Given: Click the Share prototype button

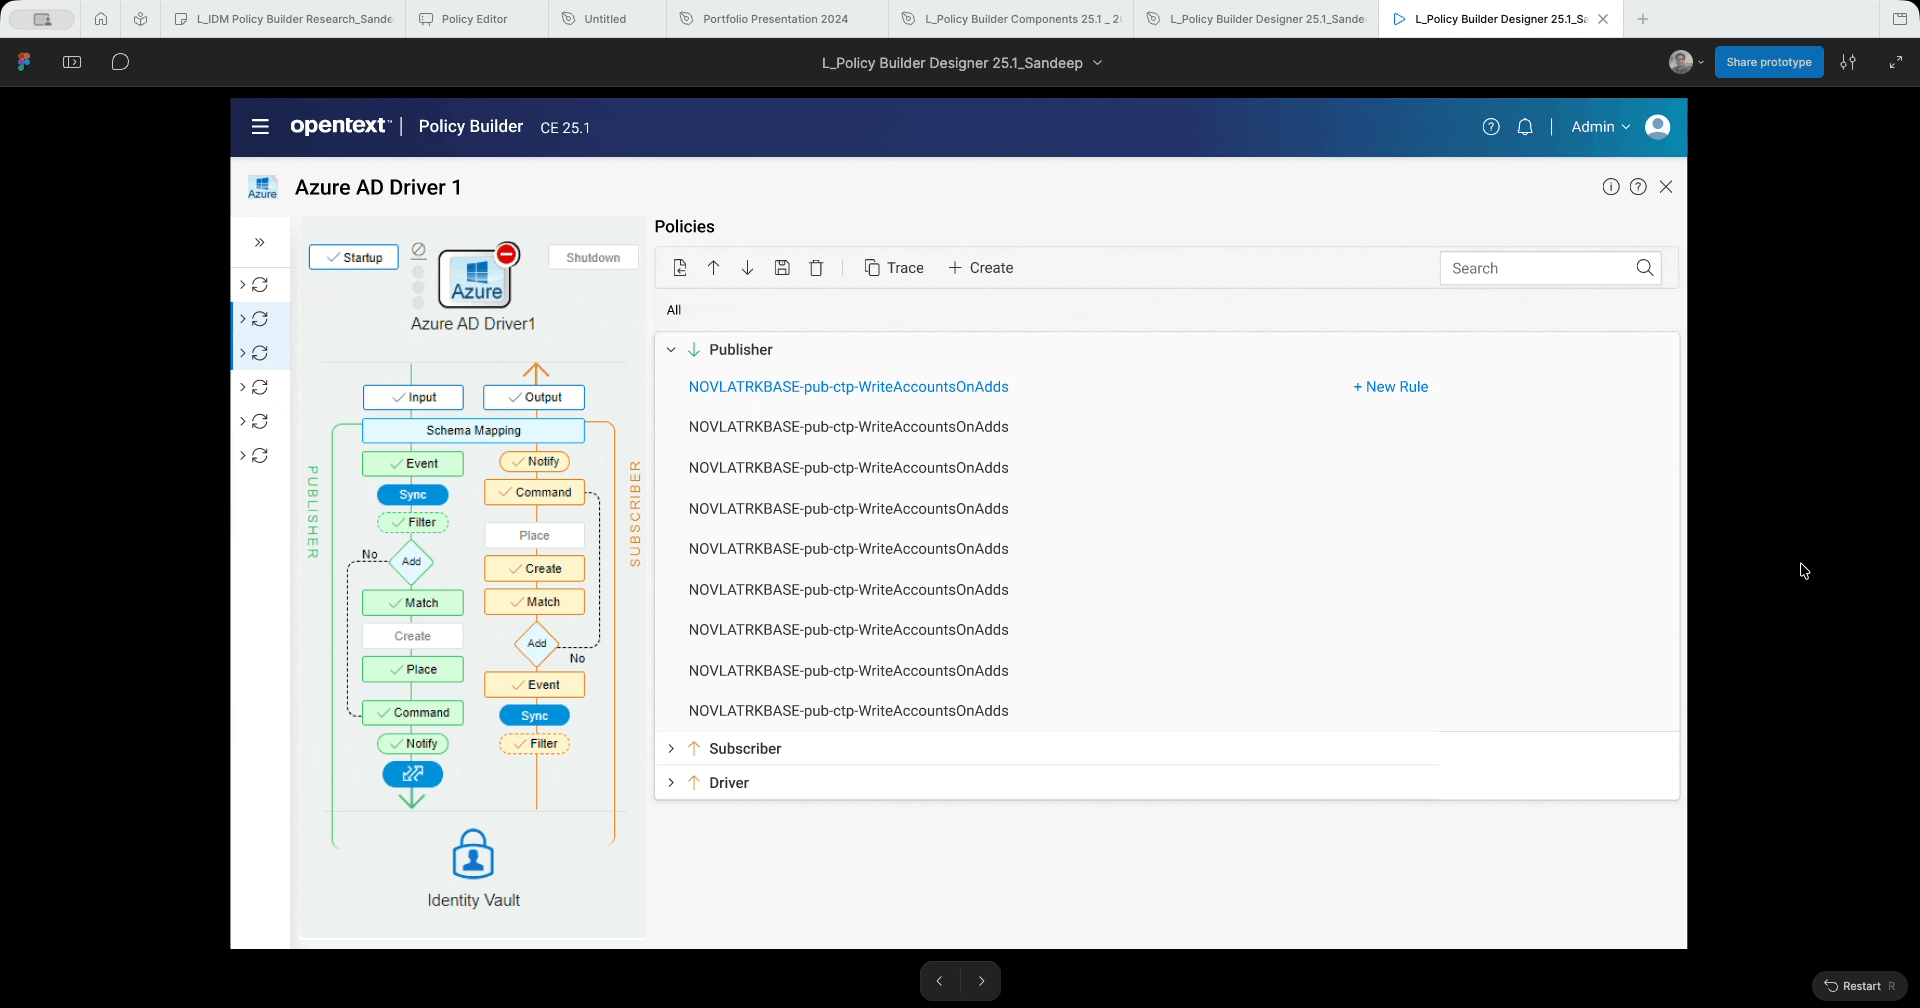Looking at the screenshot, I should pos(1769,62).
